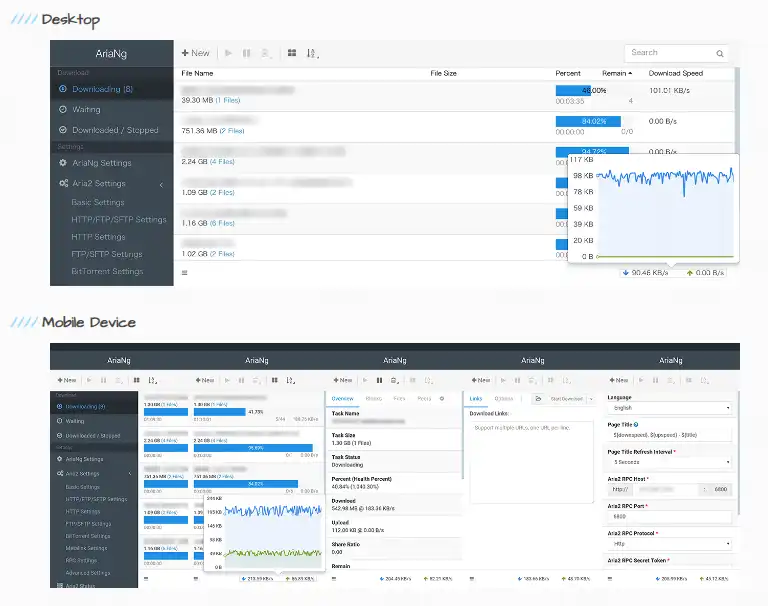Click the open file folder icon near Links tab
Screen dimensions: 768x606
tap(538, 399)
